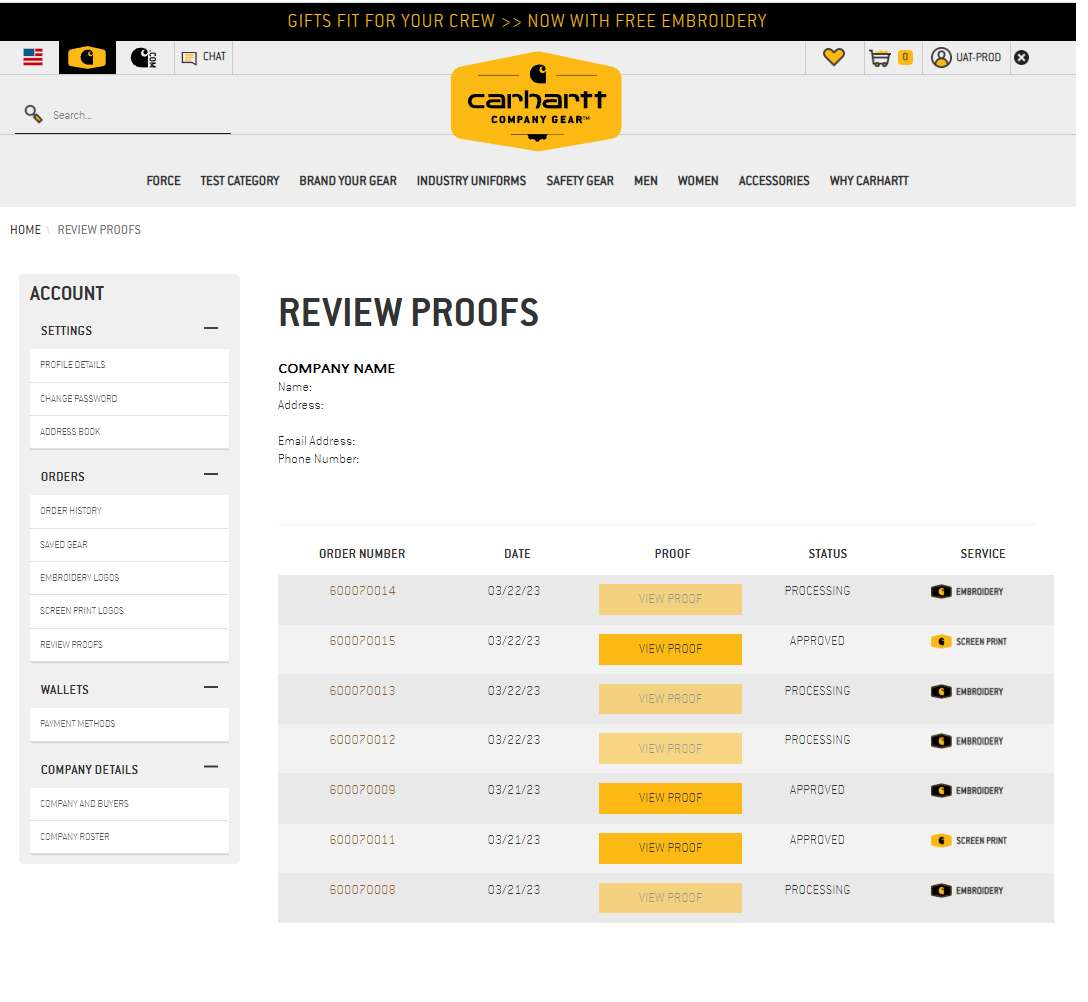Go to Home breadcrumb

click(25, 230)
